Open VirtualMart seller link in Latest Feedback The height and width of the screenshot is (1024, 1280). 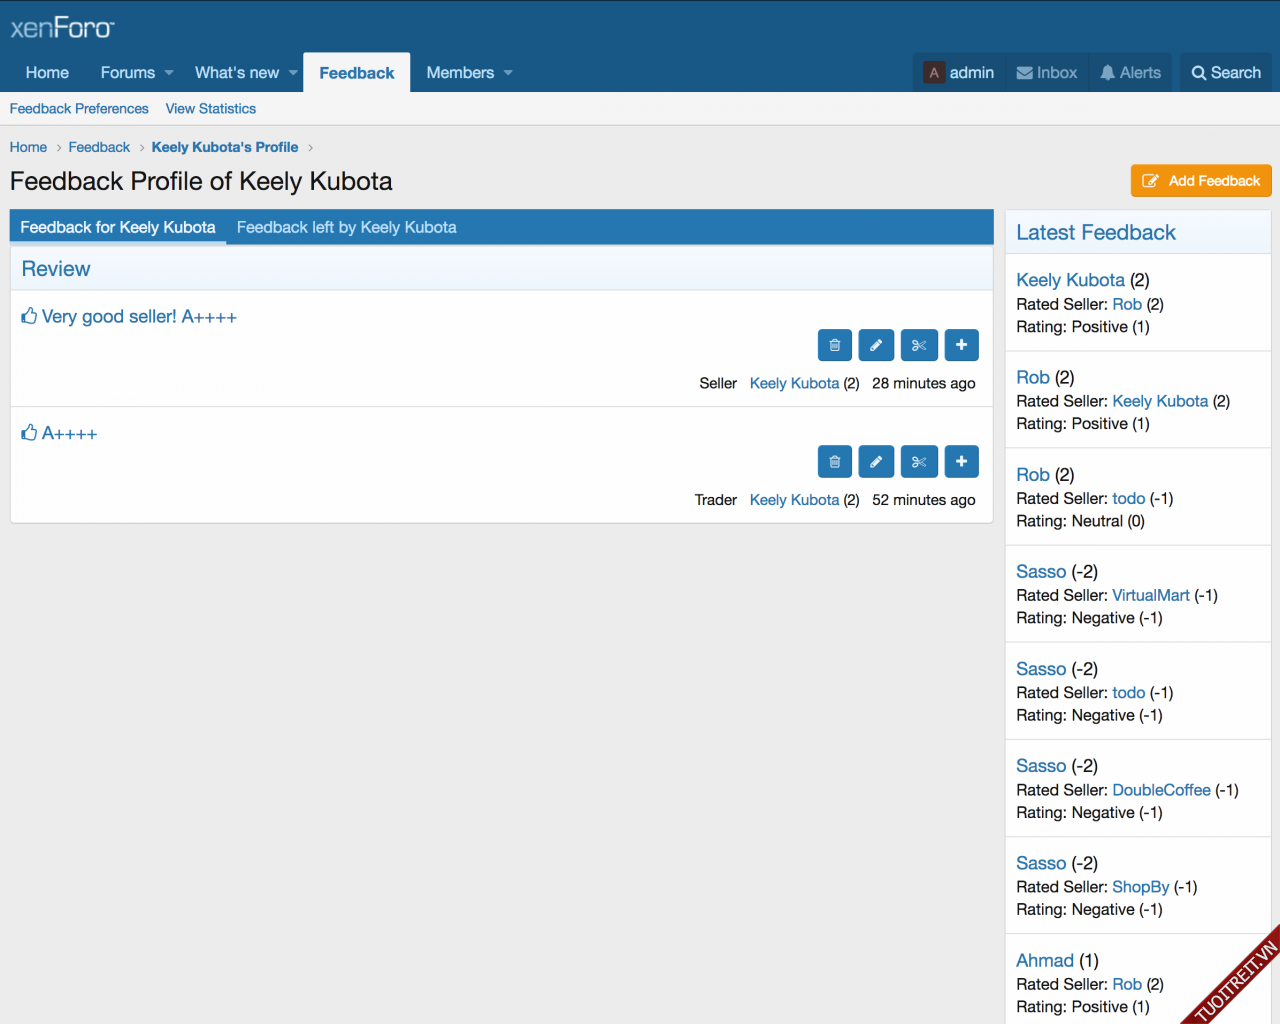click(x=1150, y=596)
